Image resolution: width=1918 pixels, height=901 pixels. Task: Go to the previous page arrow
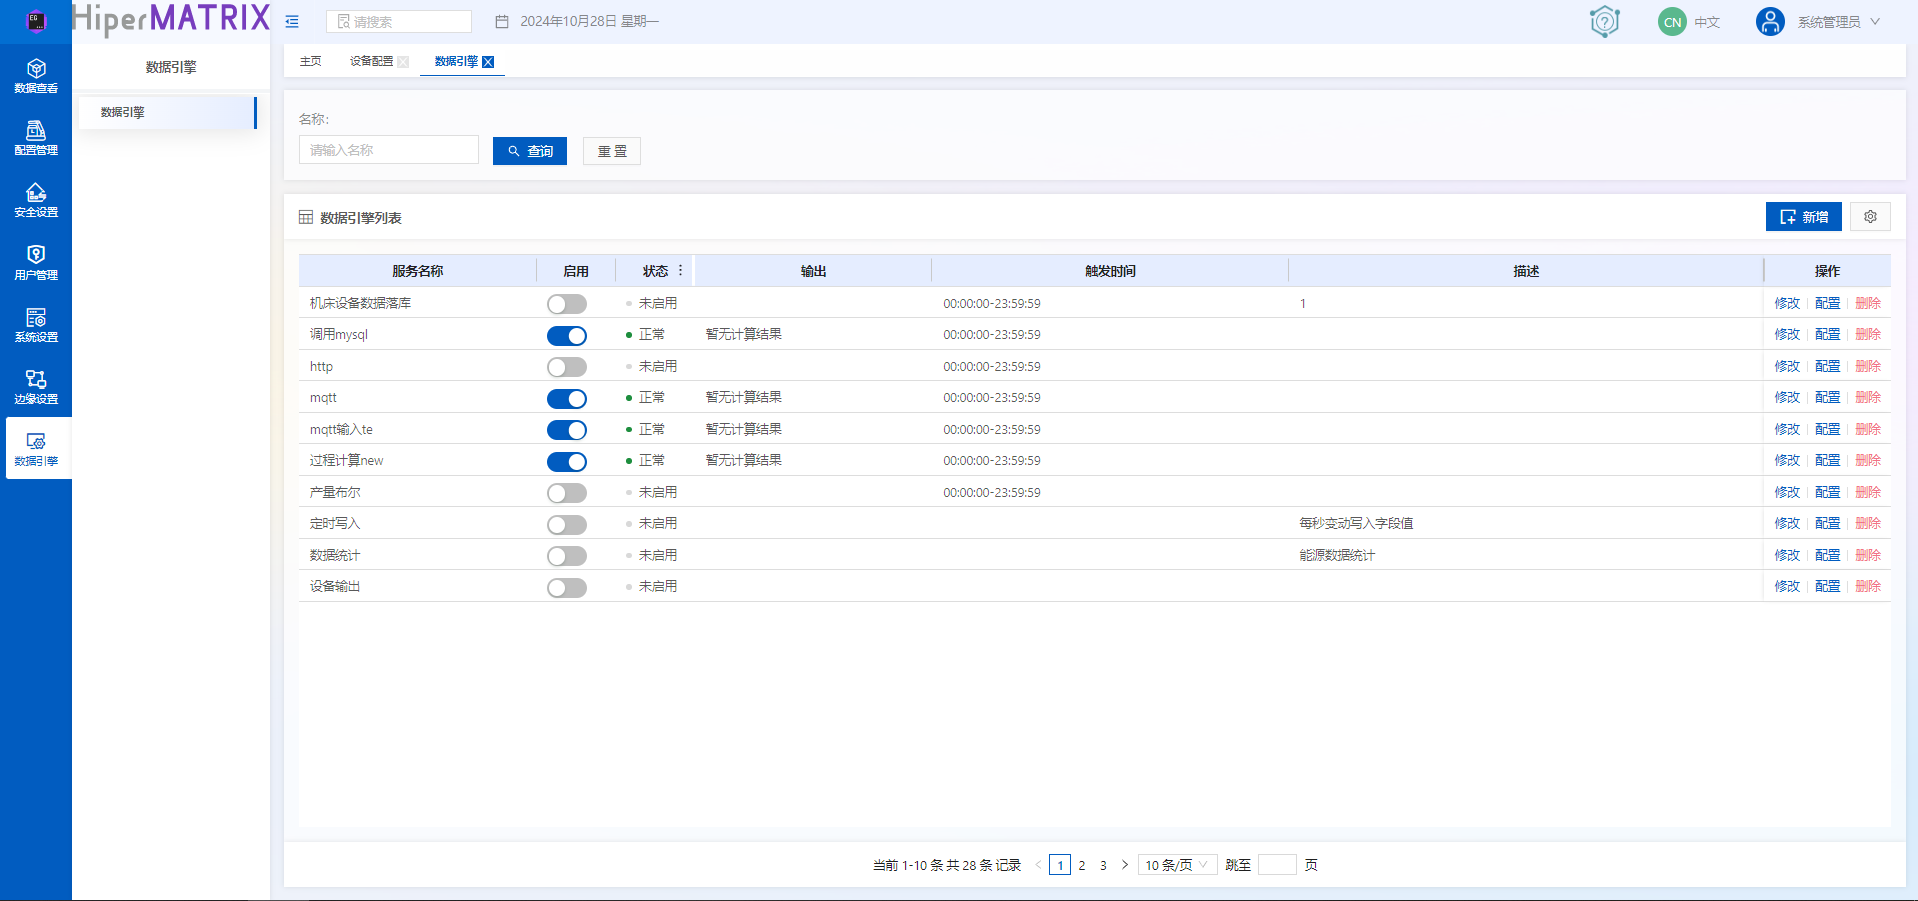1038,865
